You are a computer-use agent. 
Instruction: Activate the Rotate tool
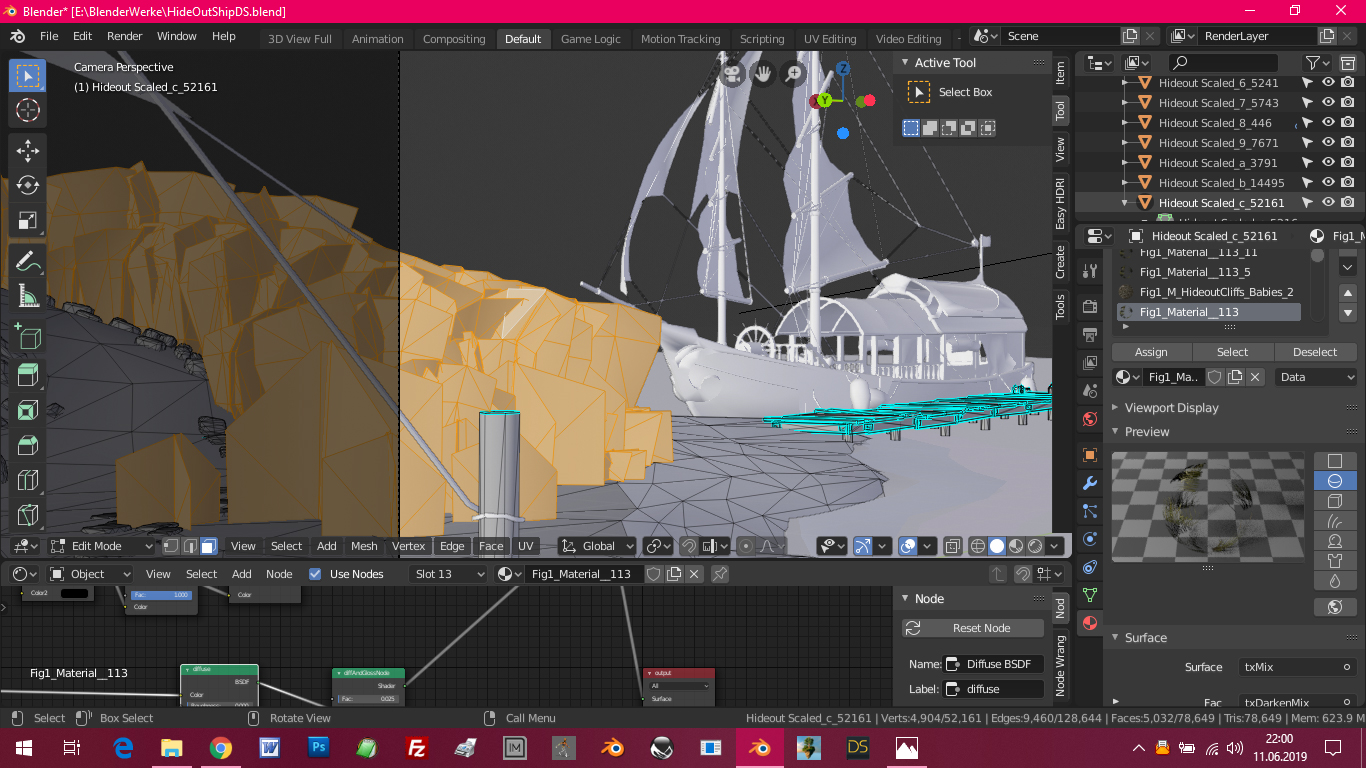coord(27,185)
